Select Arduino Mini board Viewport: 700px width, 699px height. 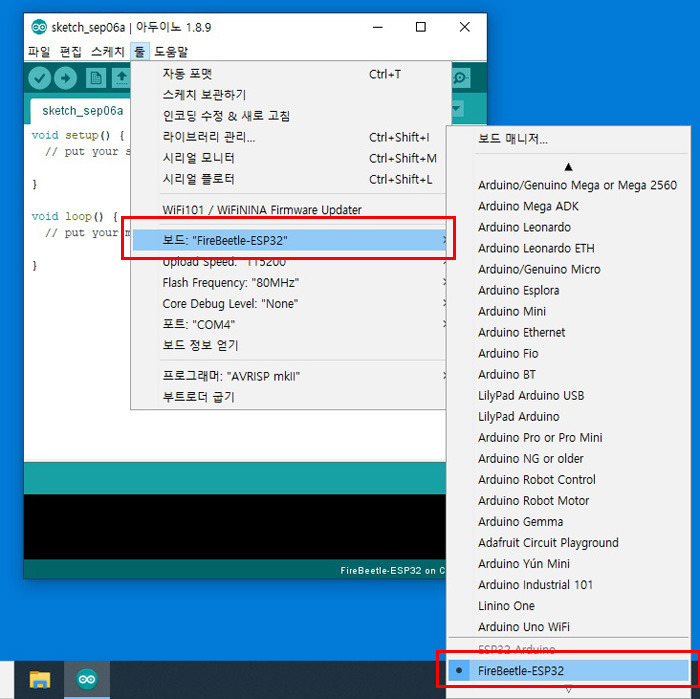(568, 311)
